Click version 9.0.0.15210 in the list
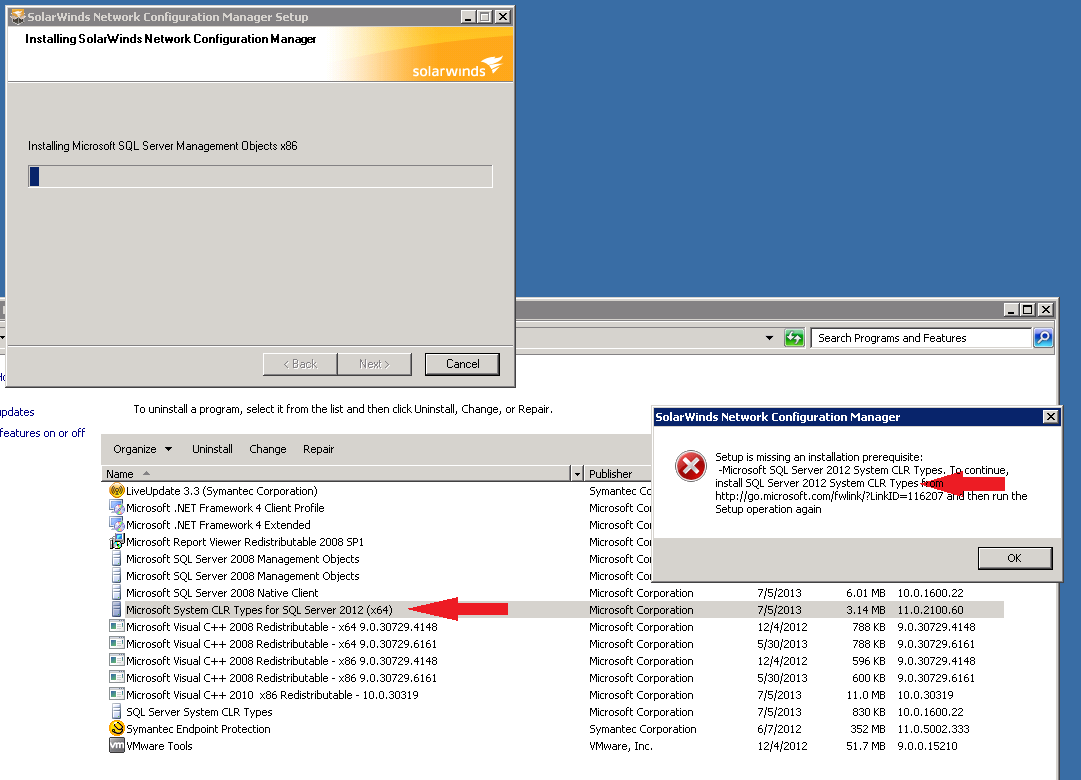 [927, 746]
